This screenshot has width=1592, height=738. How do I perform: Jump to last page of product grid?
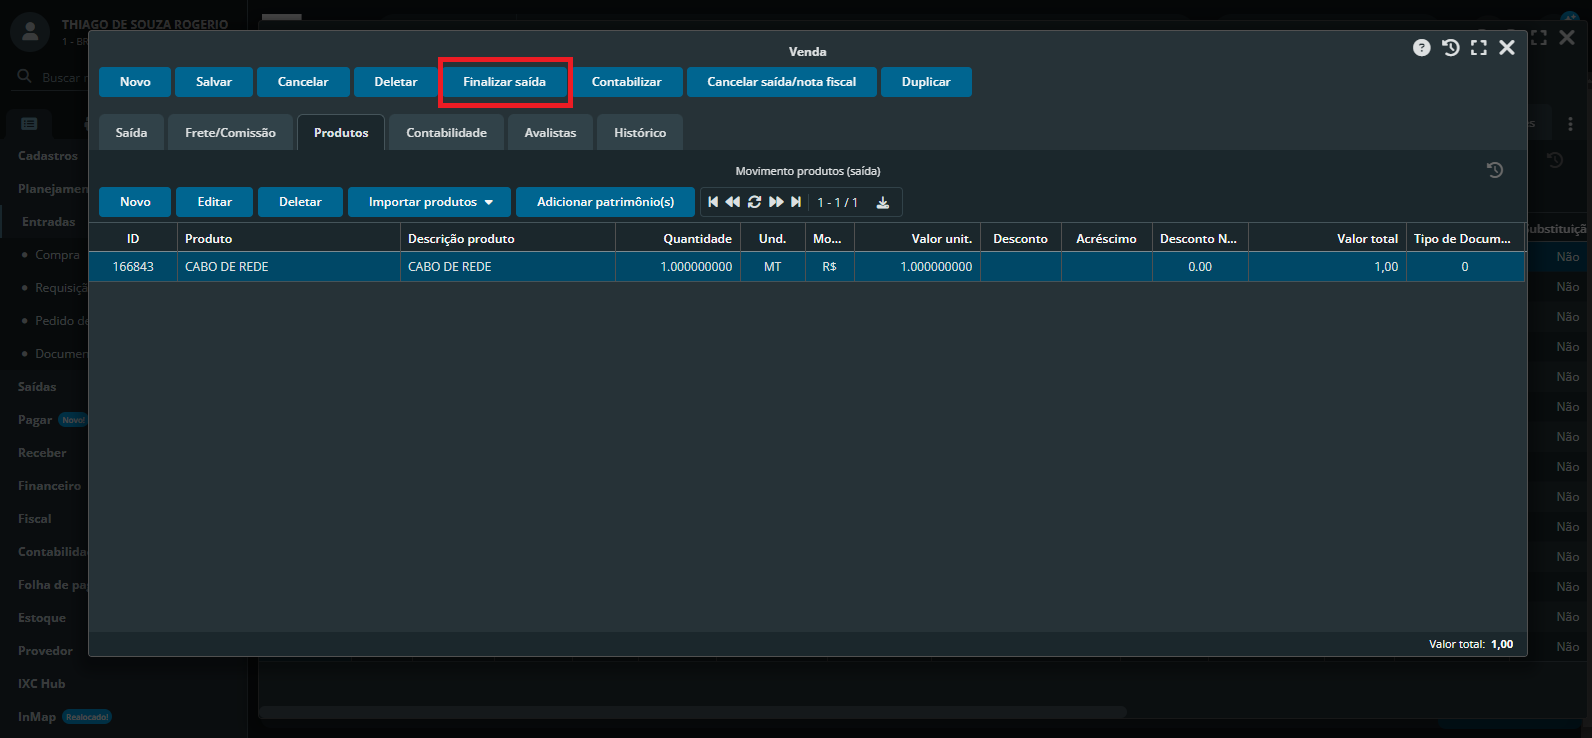coord(796,202)
